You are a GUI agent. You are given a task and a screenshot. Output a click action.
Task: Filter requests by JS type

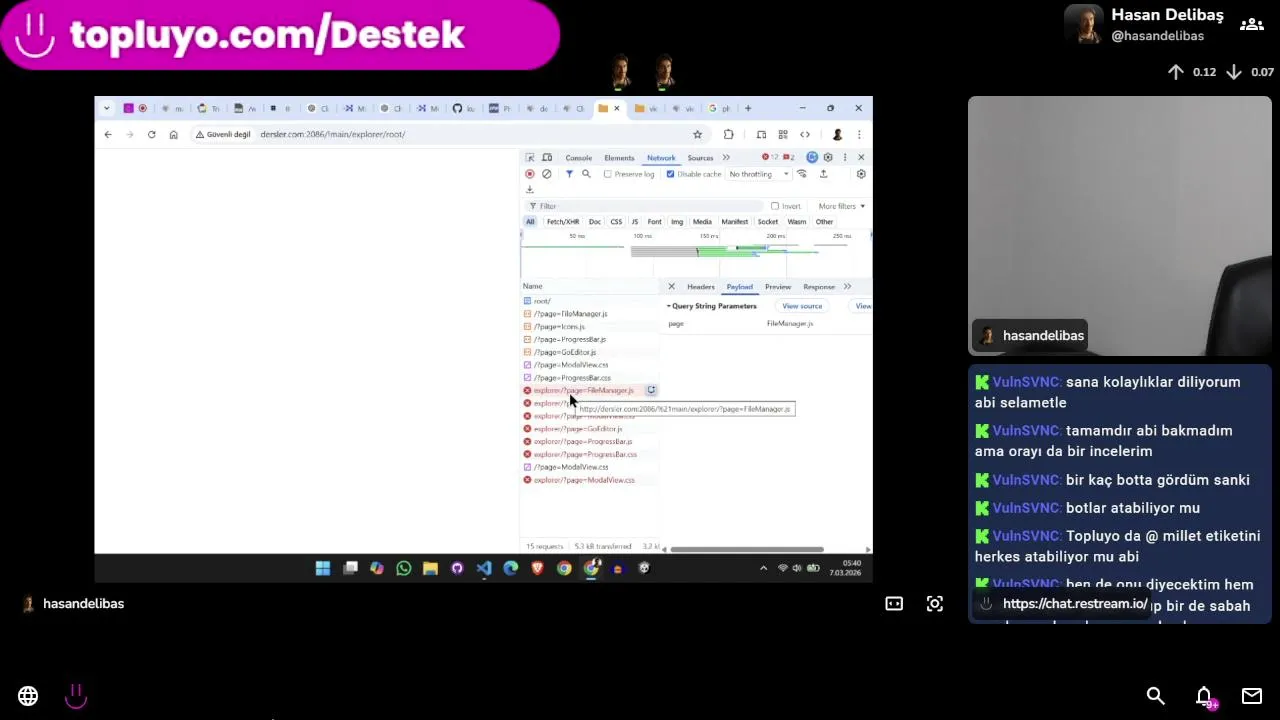point(634,222)
